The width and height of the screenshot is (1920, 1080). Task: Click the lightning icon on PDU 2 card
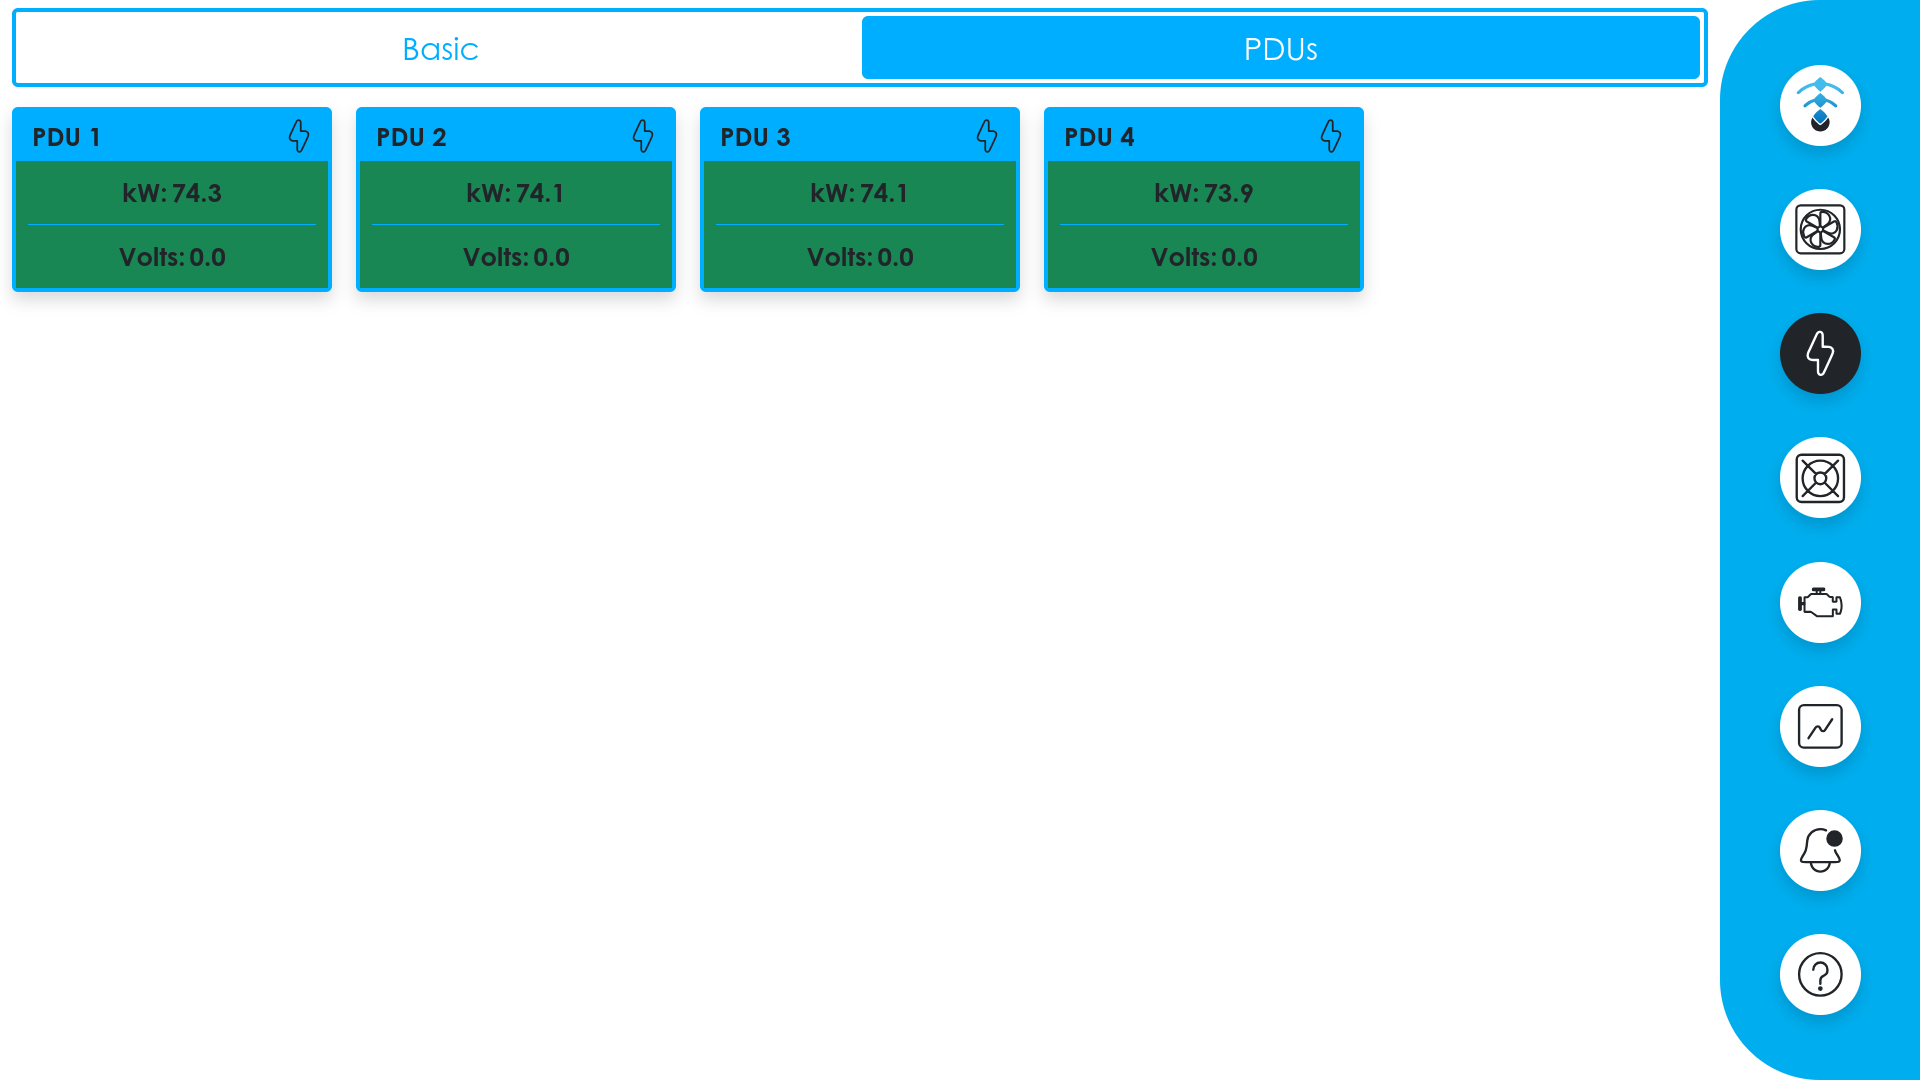(x=643, y=136)
